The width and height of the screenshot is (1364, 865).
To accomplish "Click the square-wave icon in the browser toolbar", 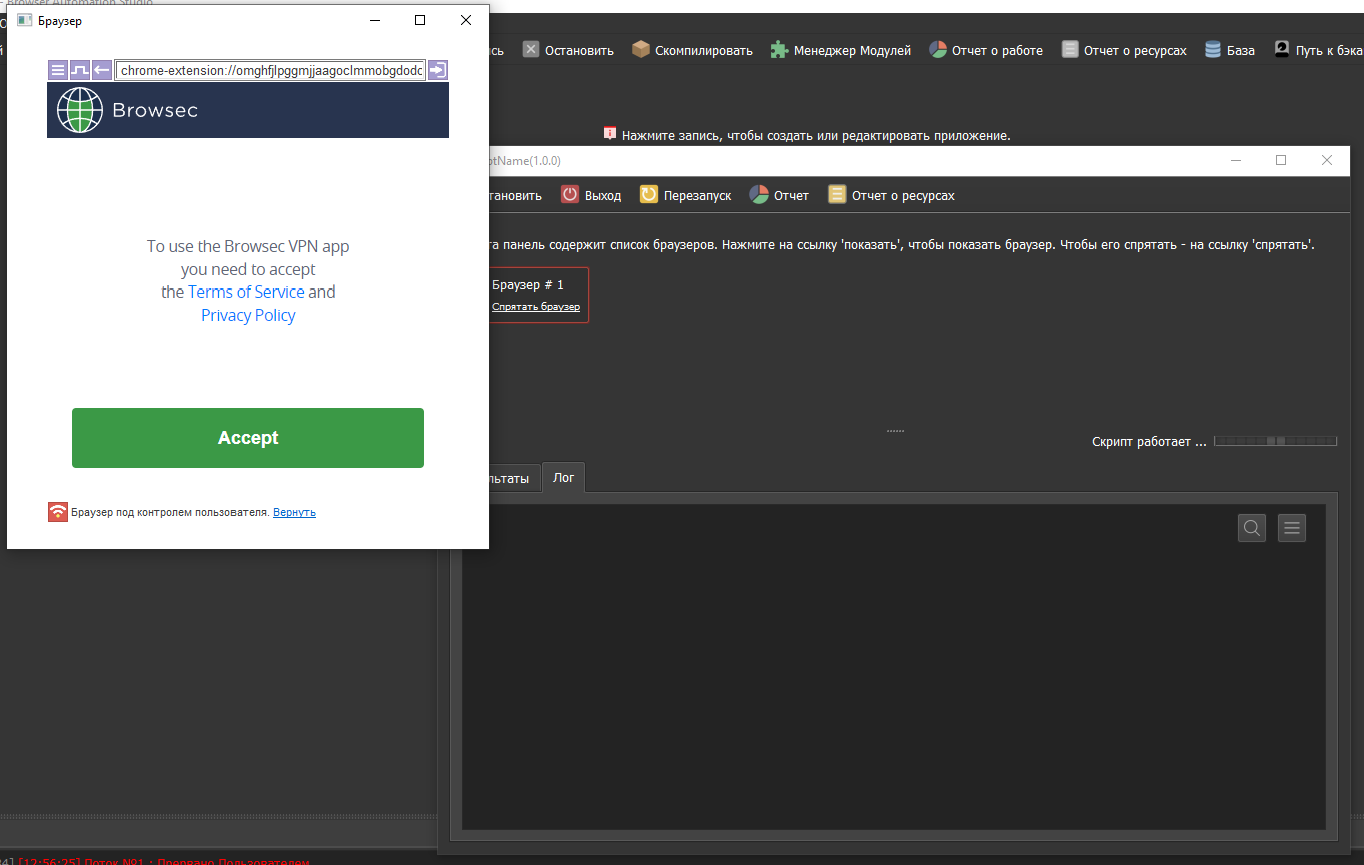I will tap(79, 70).
